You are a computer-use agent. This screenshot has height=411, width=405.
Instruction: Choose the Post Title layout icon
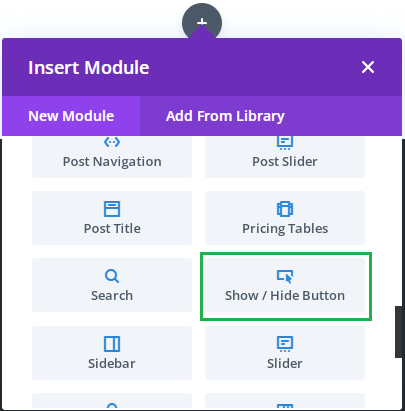[x=112, y=209]
